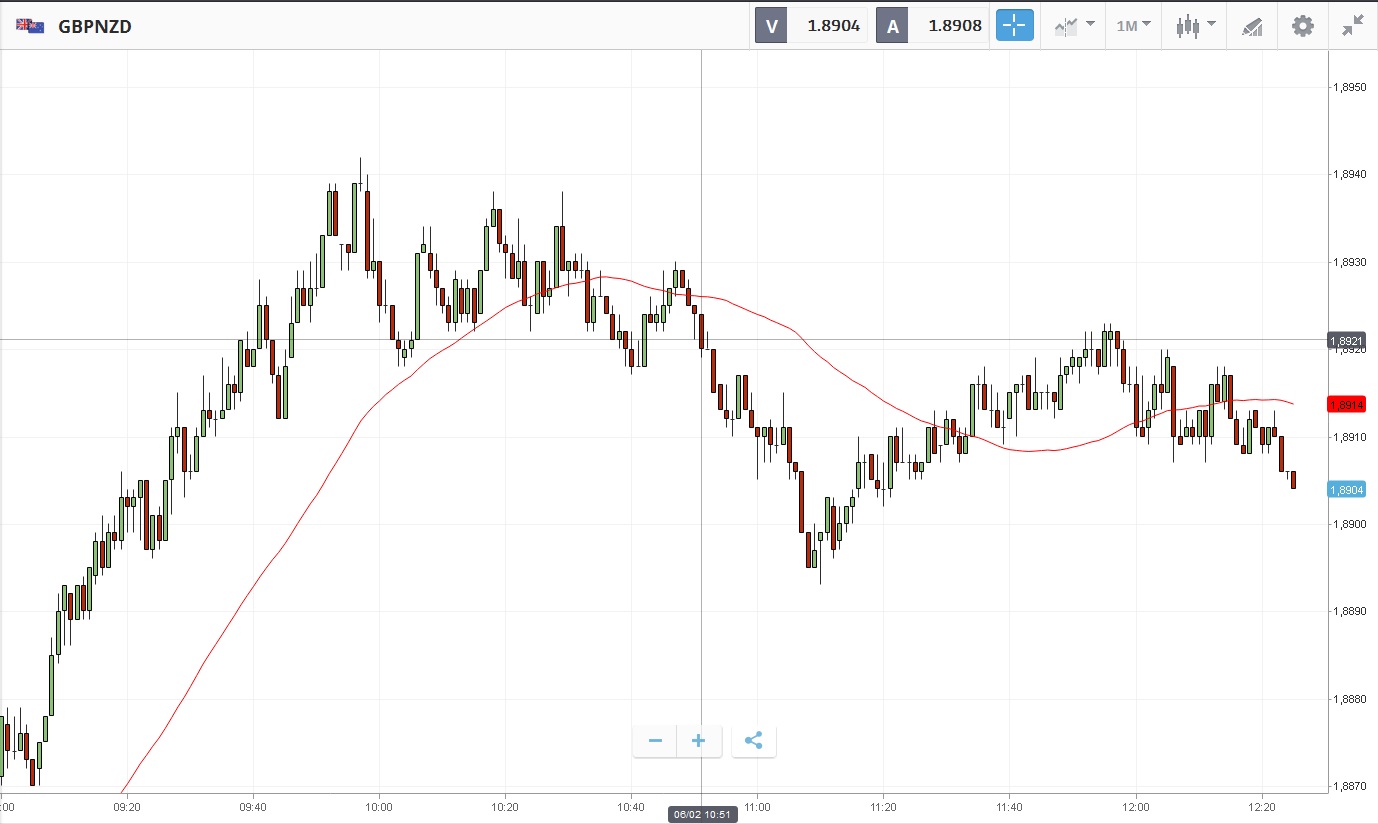Click the 10:20 time axis label
The height and width of the screenshot is (824, 1378).
coord(505,806)
